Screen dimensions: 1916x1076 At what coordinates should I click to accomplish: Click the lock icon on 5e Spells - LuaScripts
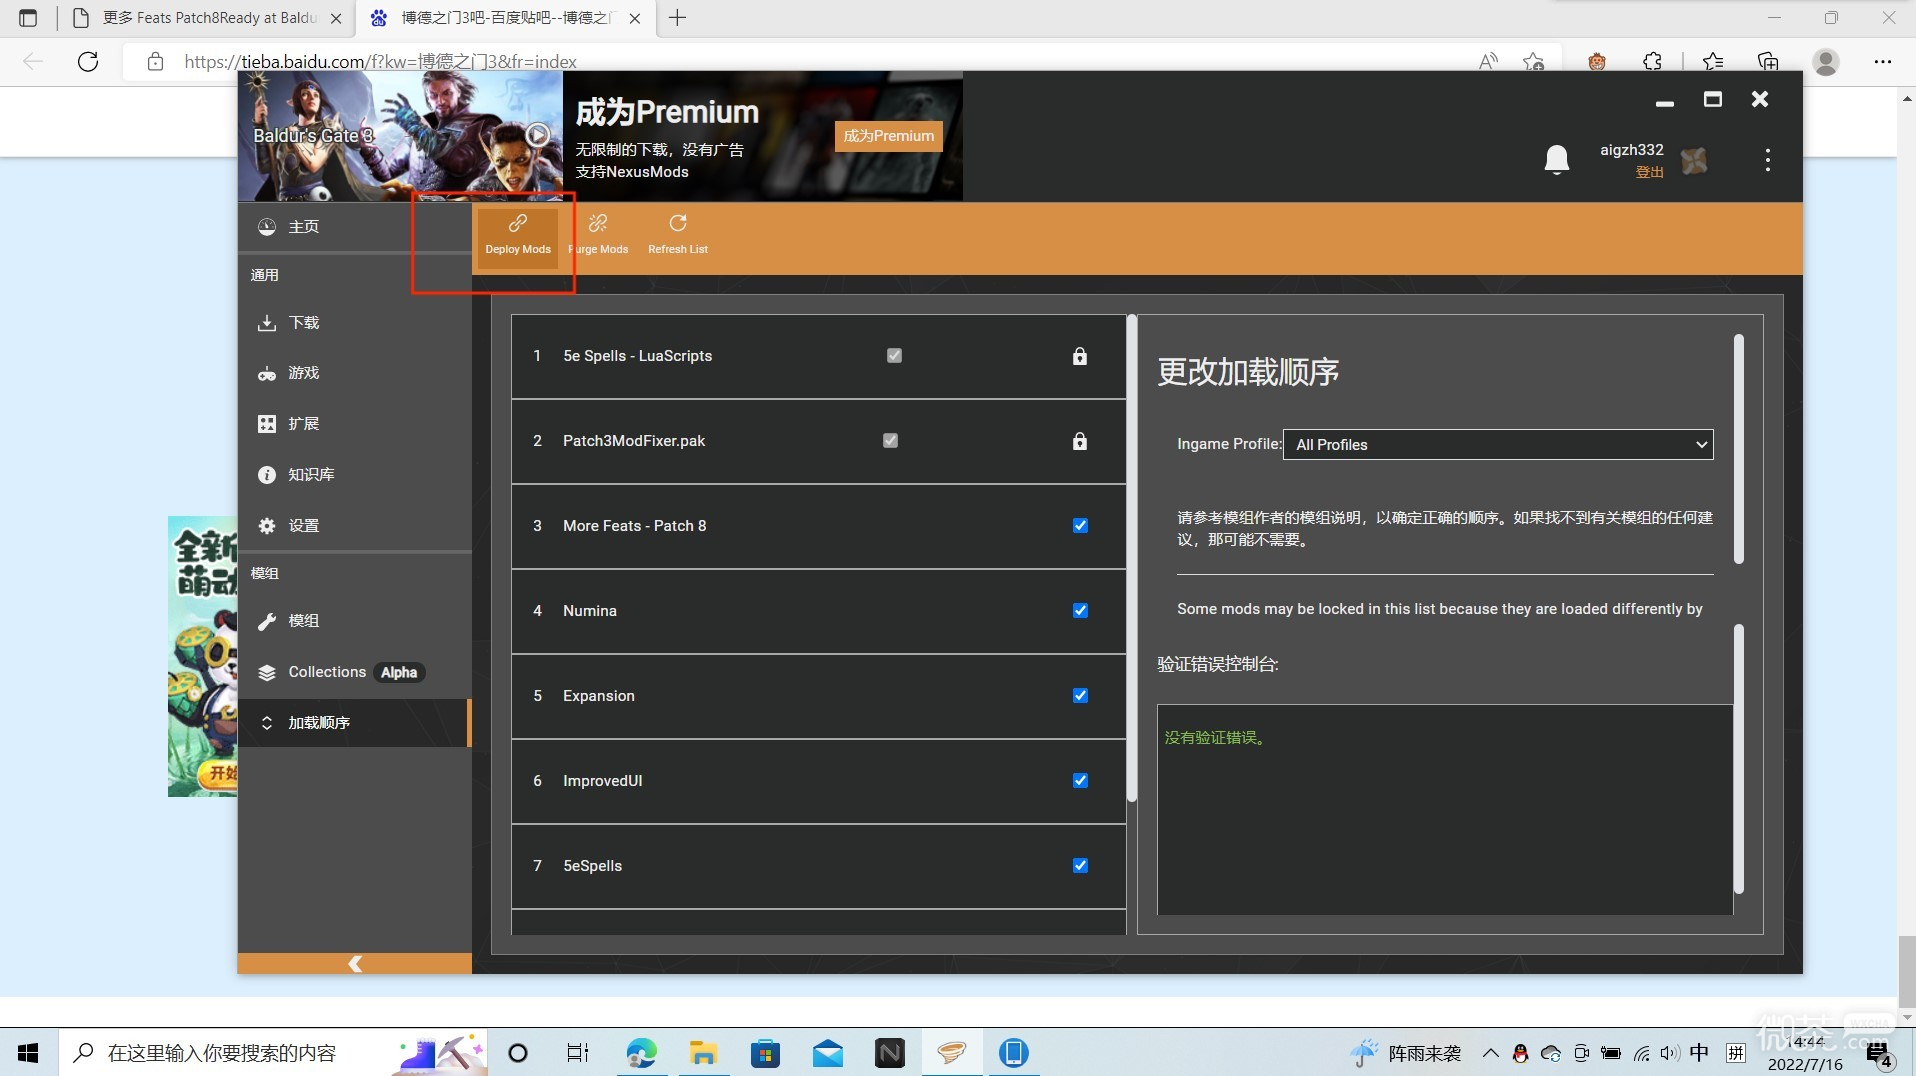(x=1080, y=356)
